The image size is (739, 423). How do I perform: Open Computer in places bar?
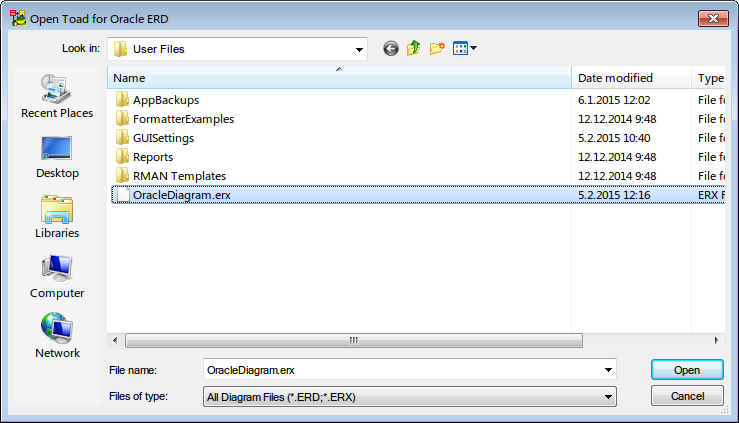[x=57, y=277]
